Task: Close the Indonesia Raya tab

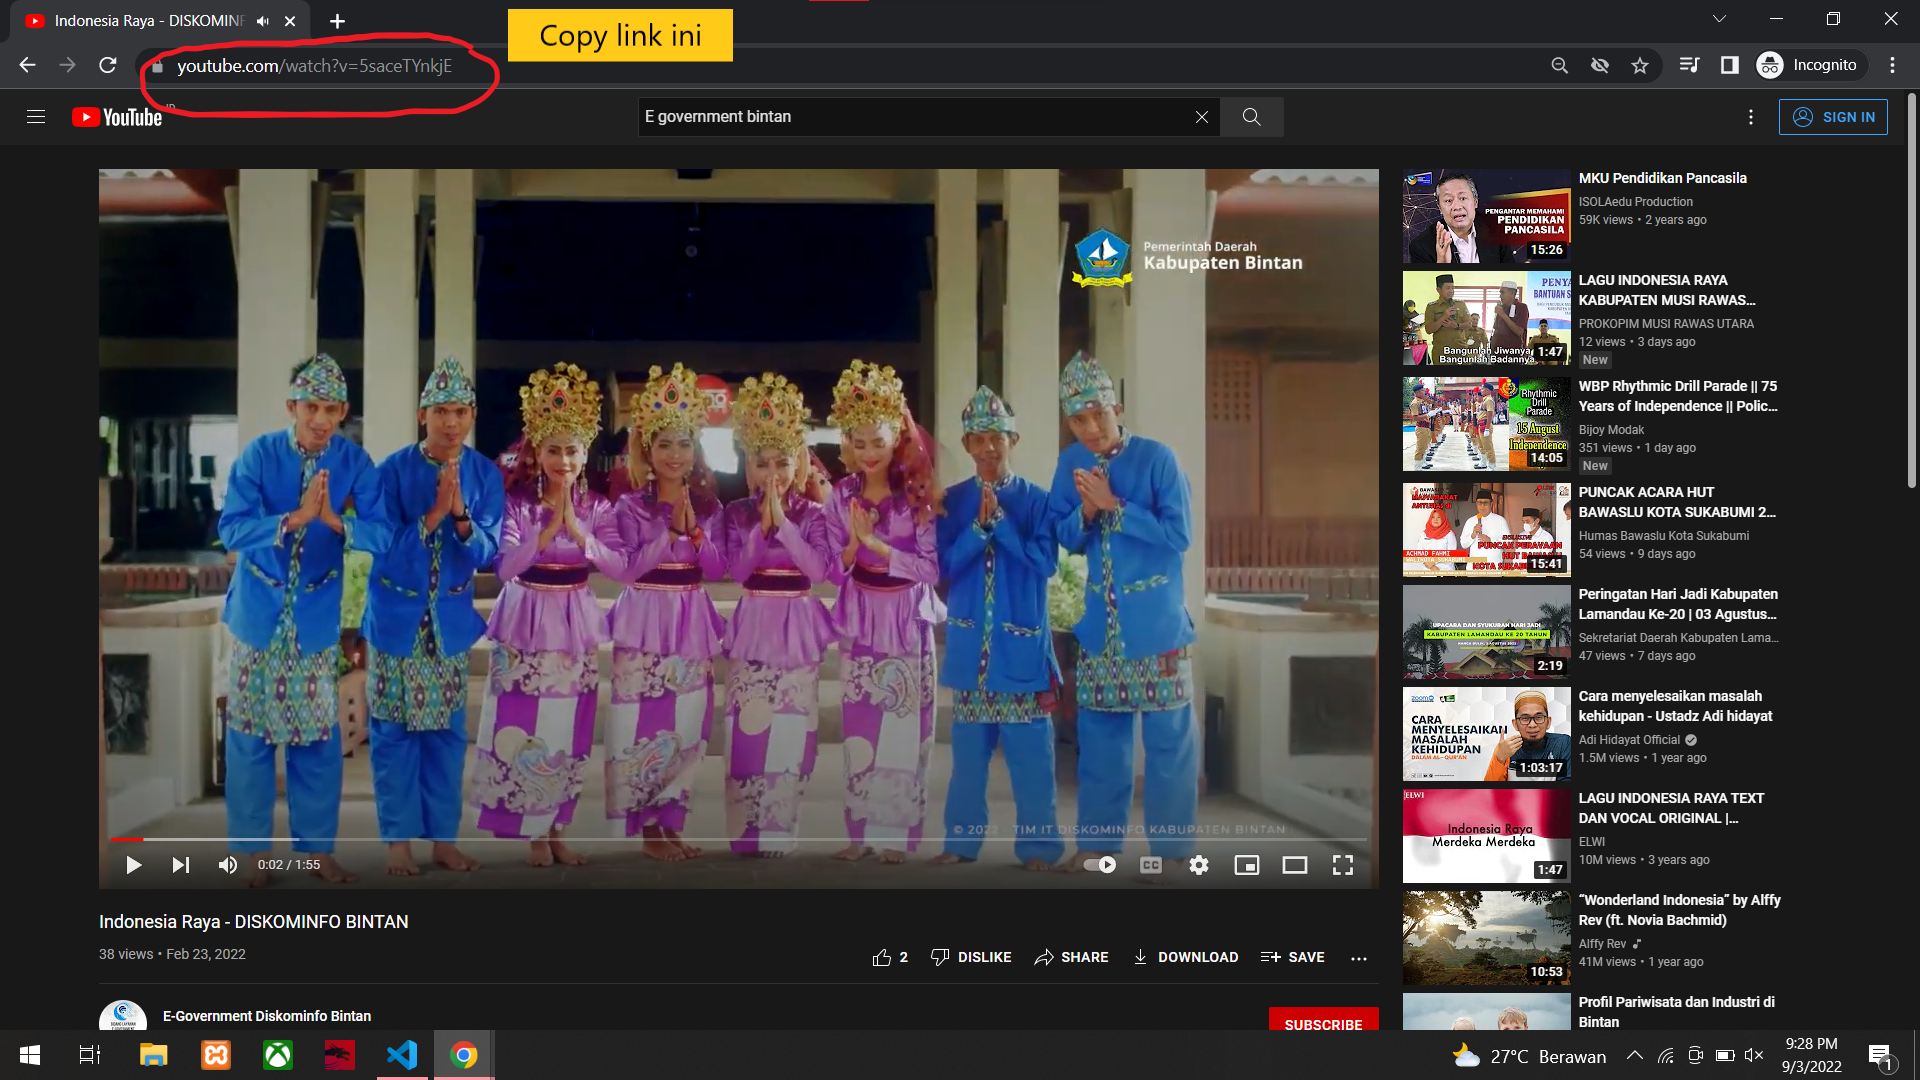Action: tap(290, 21)
